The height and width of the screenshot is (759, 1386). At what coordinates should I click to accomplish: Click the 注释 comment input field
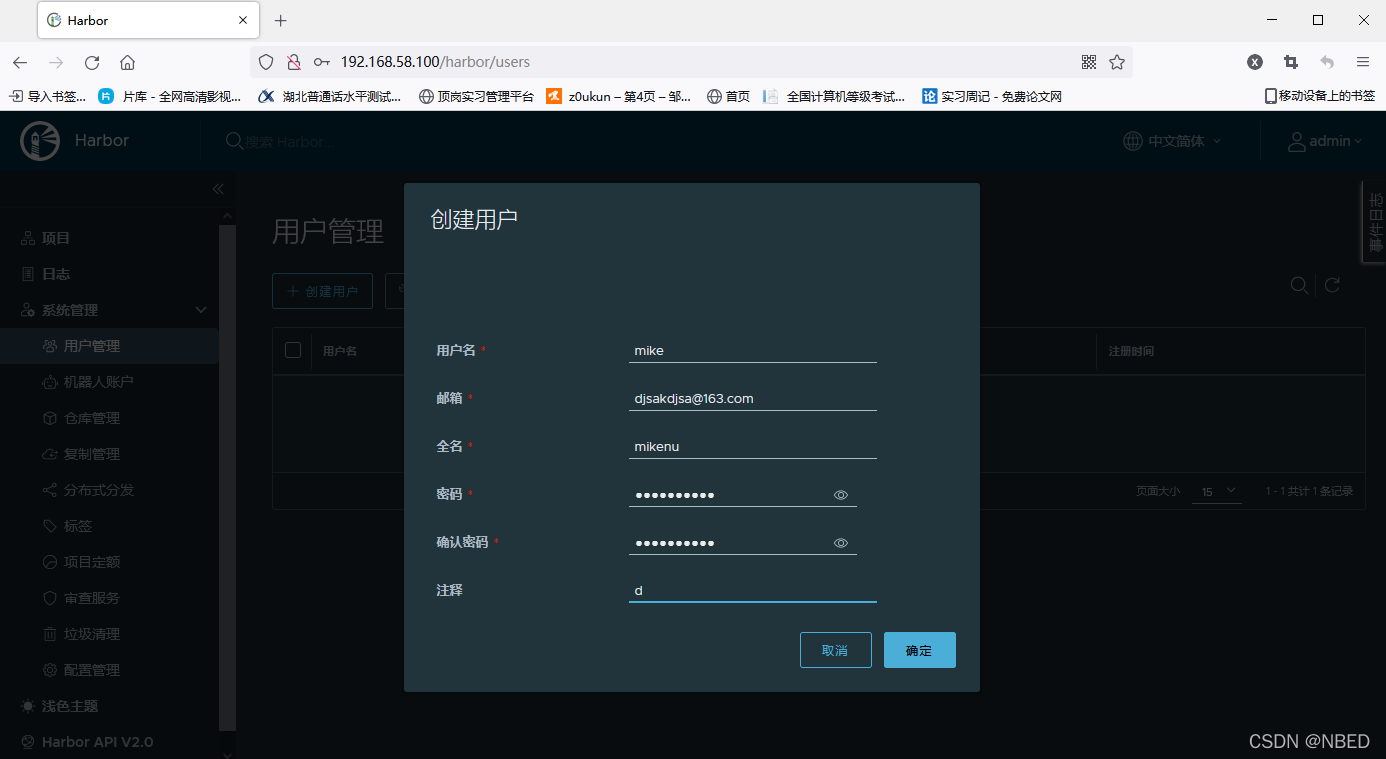(752, 590)
